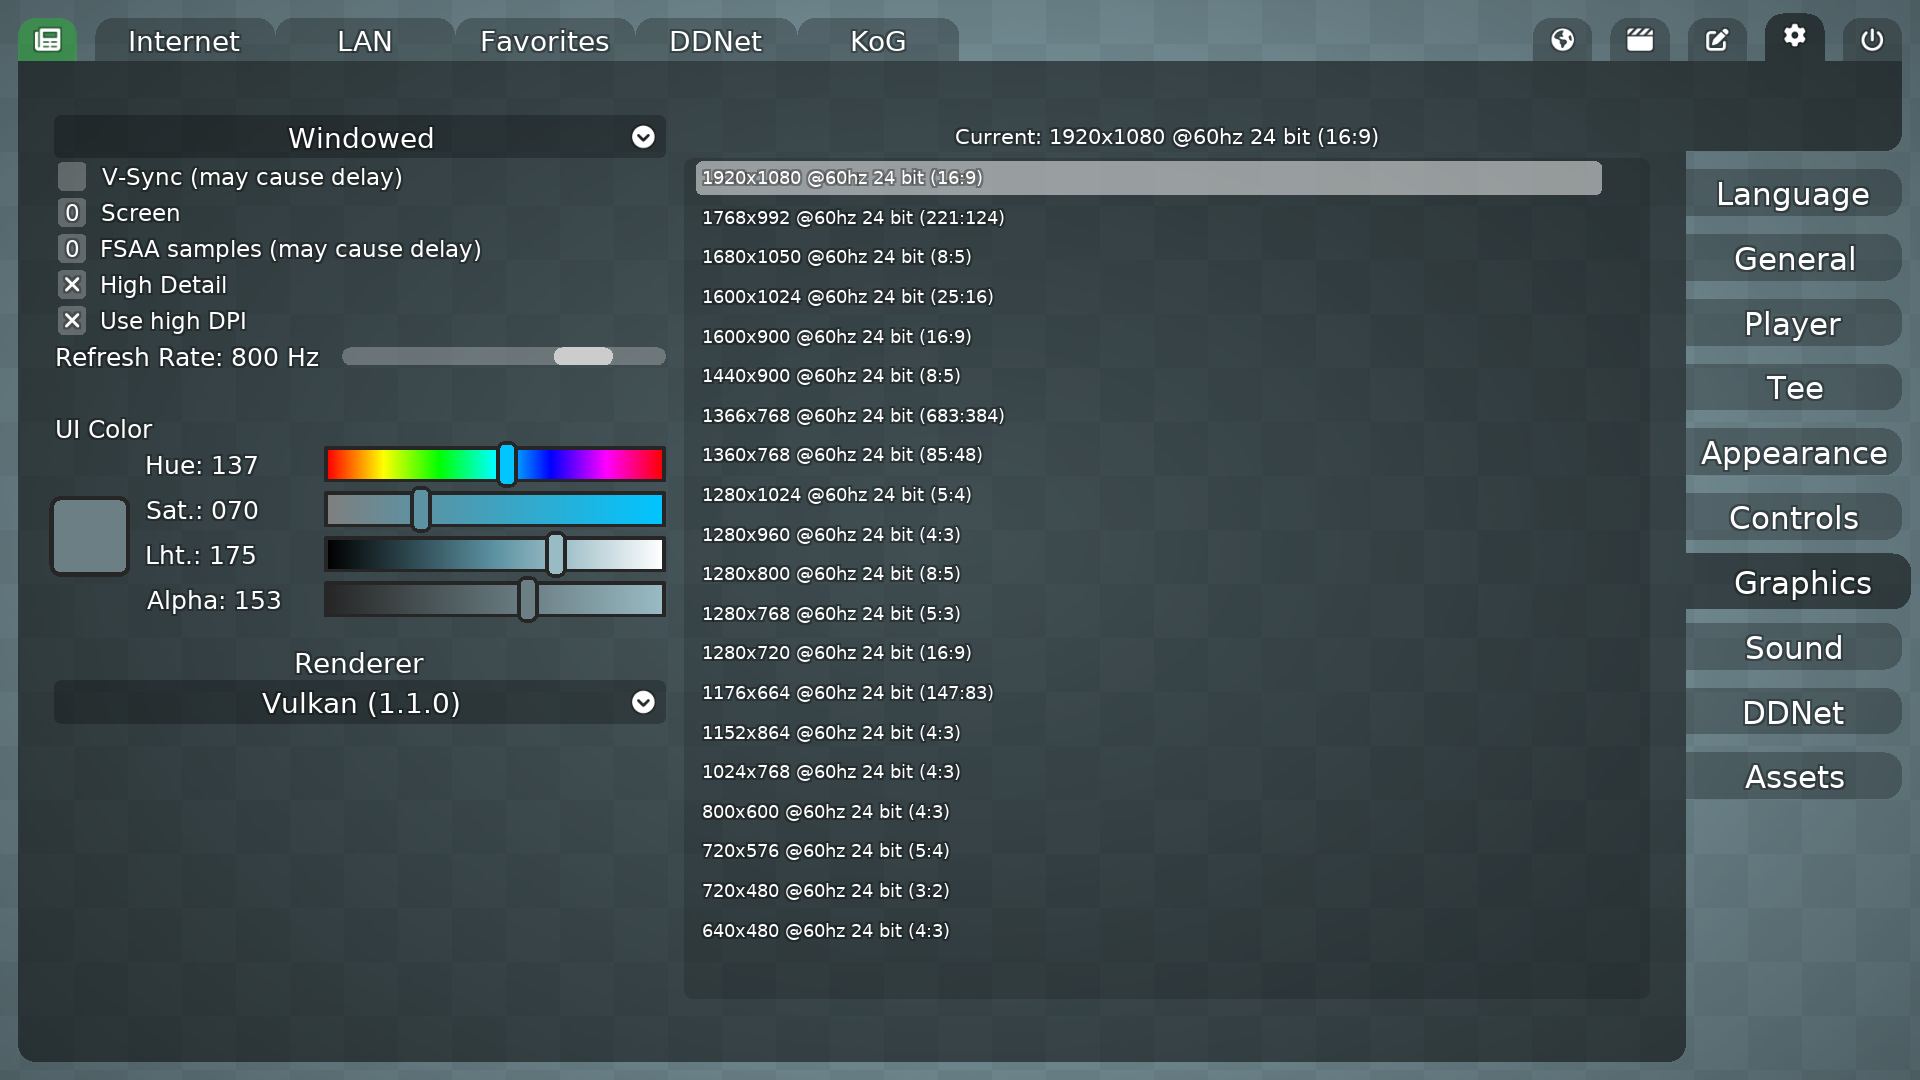Quit the game via power icon
Screen dimensions: 1920x1080
(x=1871, y=39)
